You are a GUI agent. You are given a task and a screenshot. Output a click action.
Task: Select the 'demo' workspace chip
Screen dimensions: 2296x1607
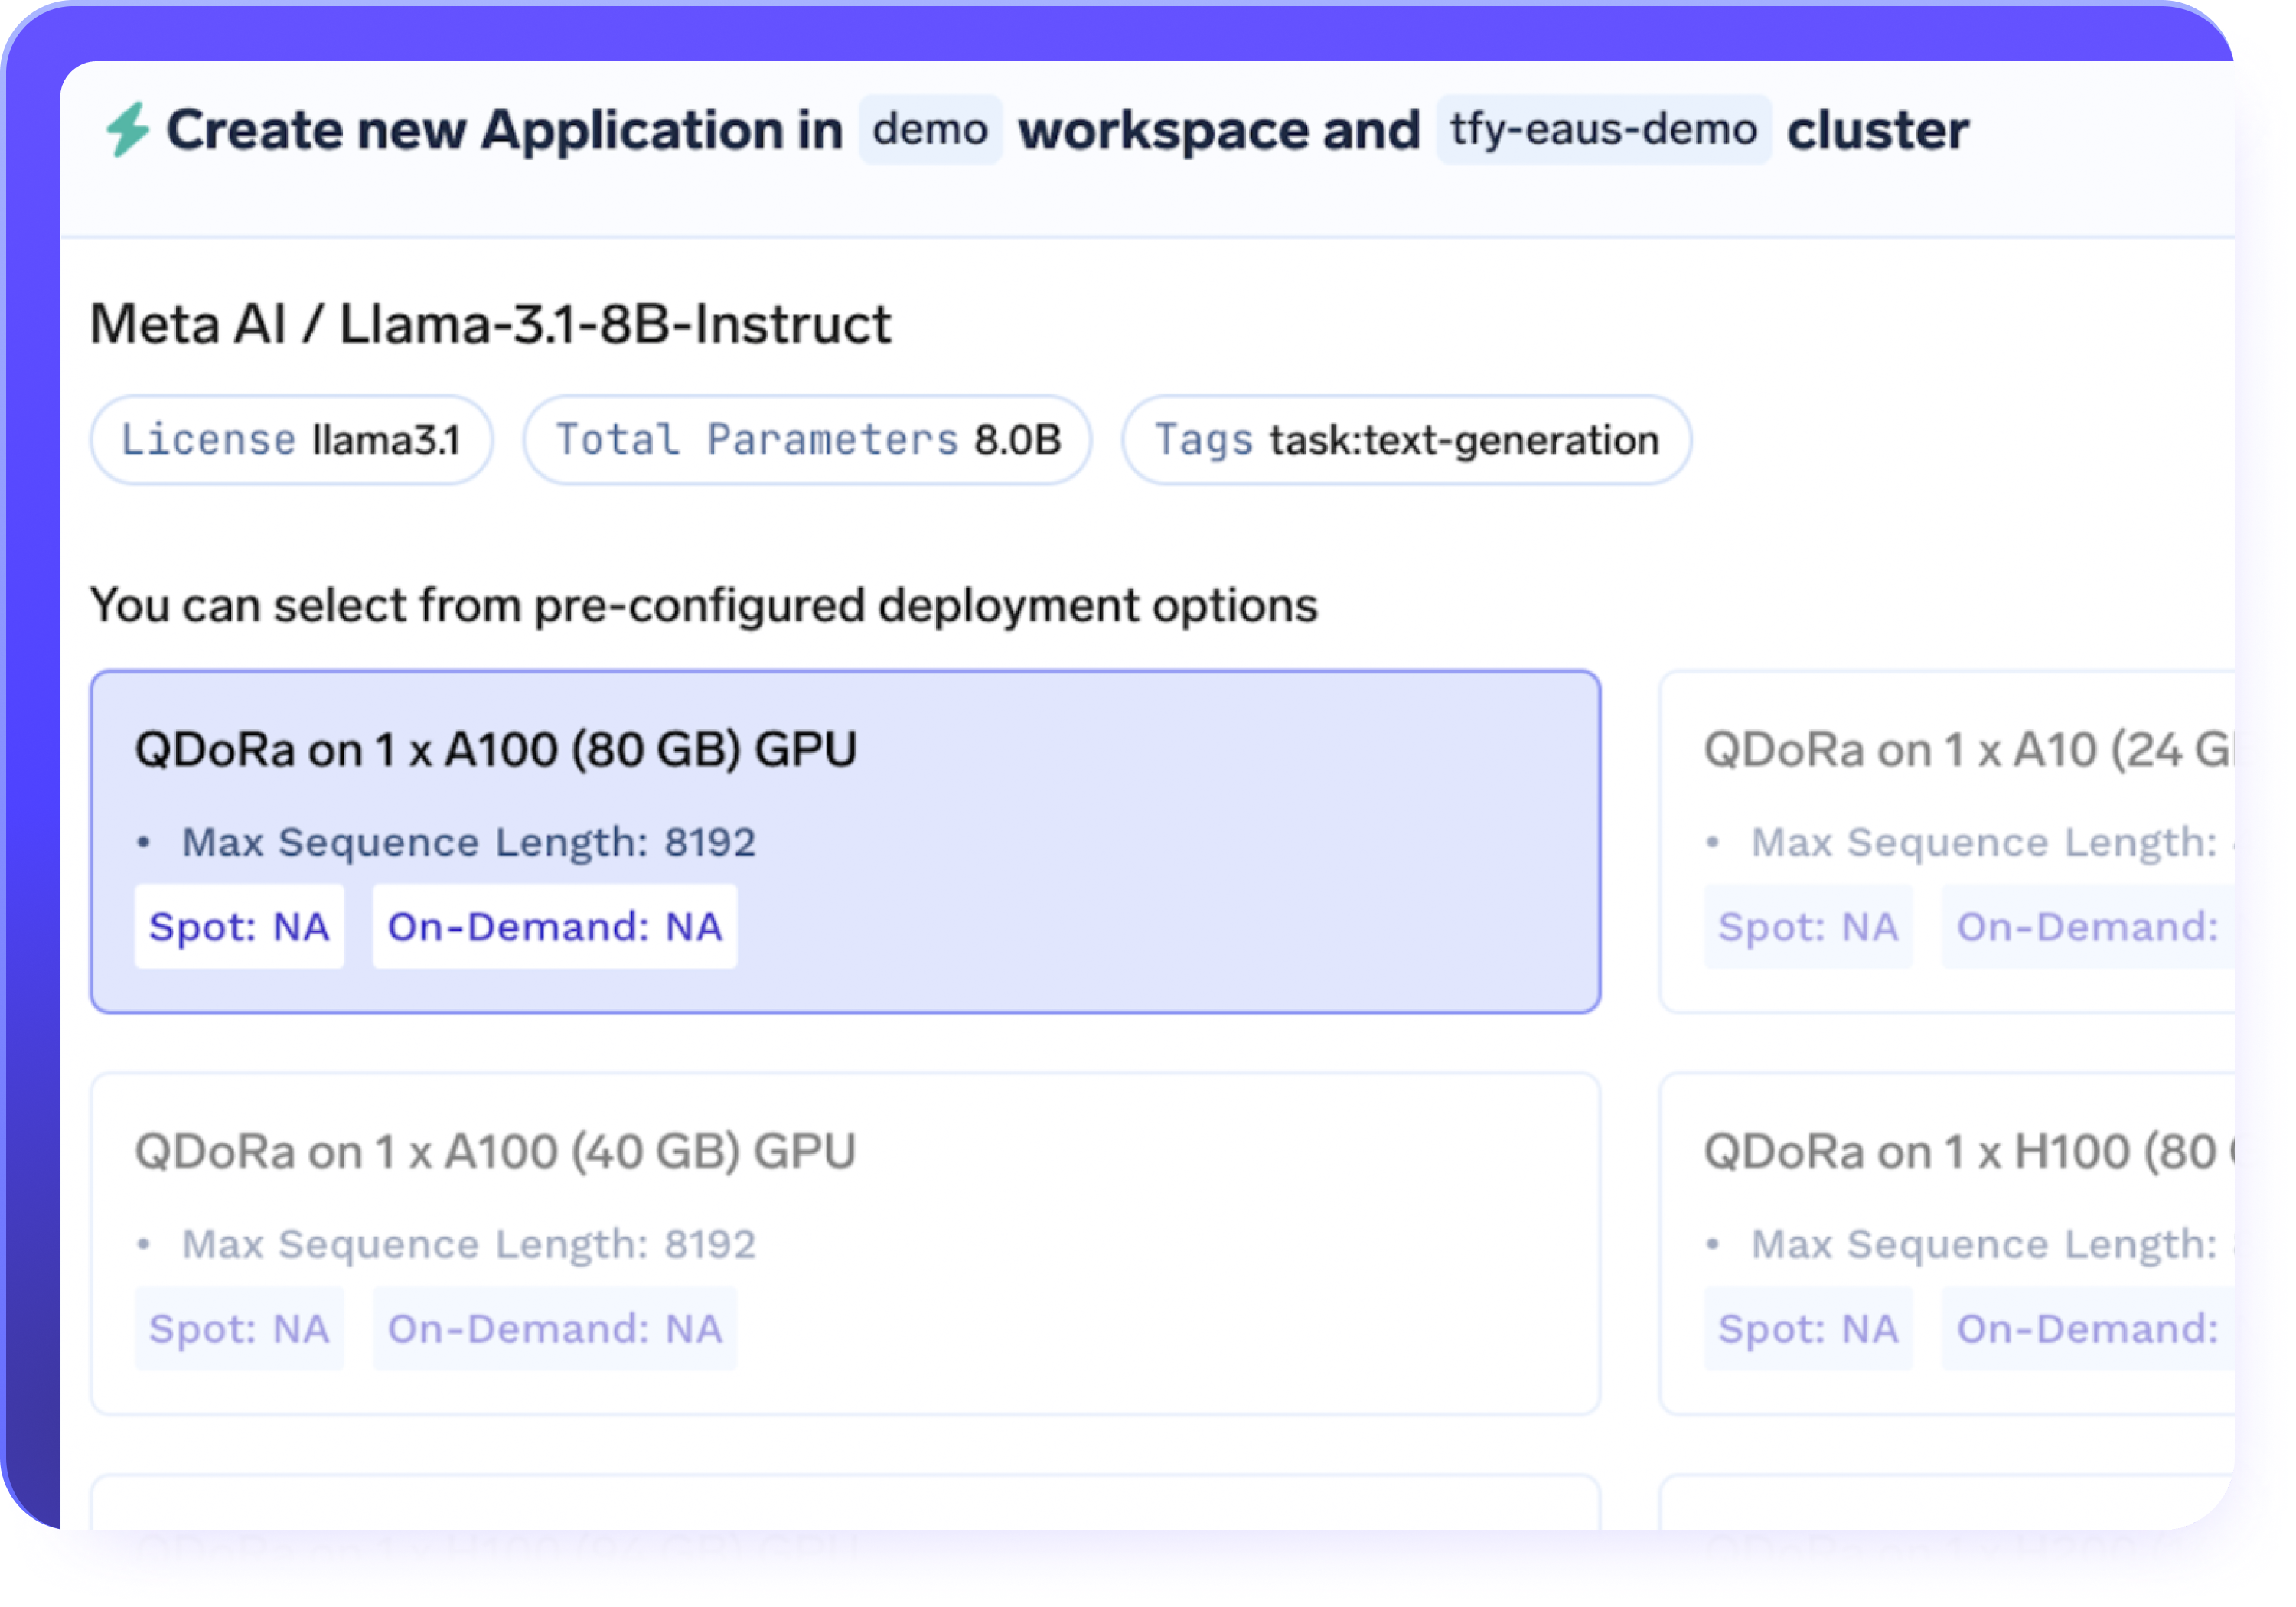click(929, 128)
